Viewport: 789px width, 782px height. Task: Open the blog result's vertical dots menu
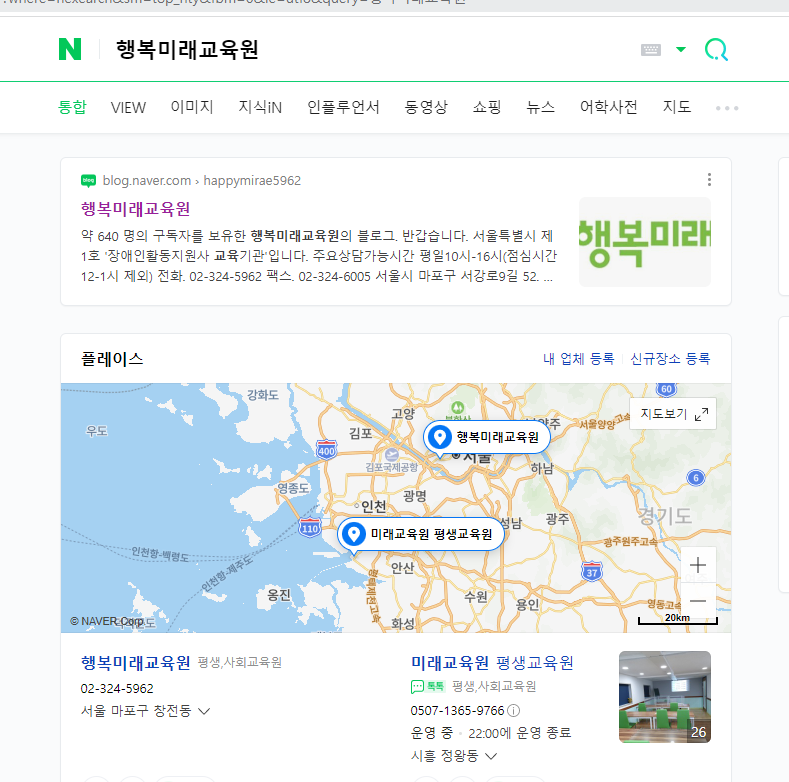click(x=709, y=180)
